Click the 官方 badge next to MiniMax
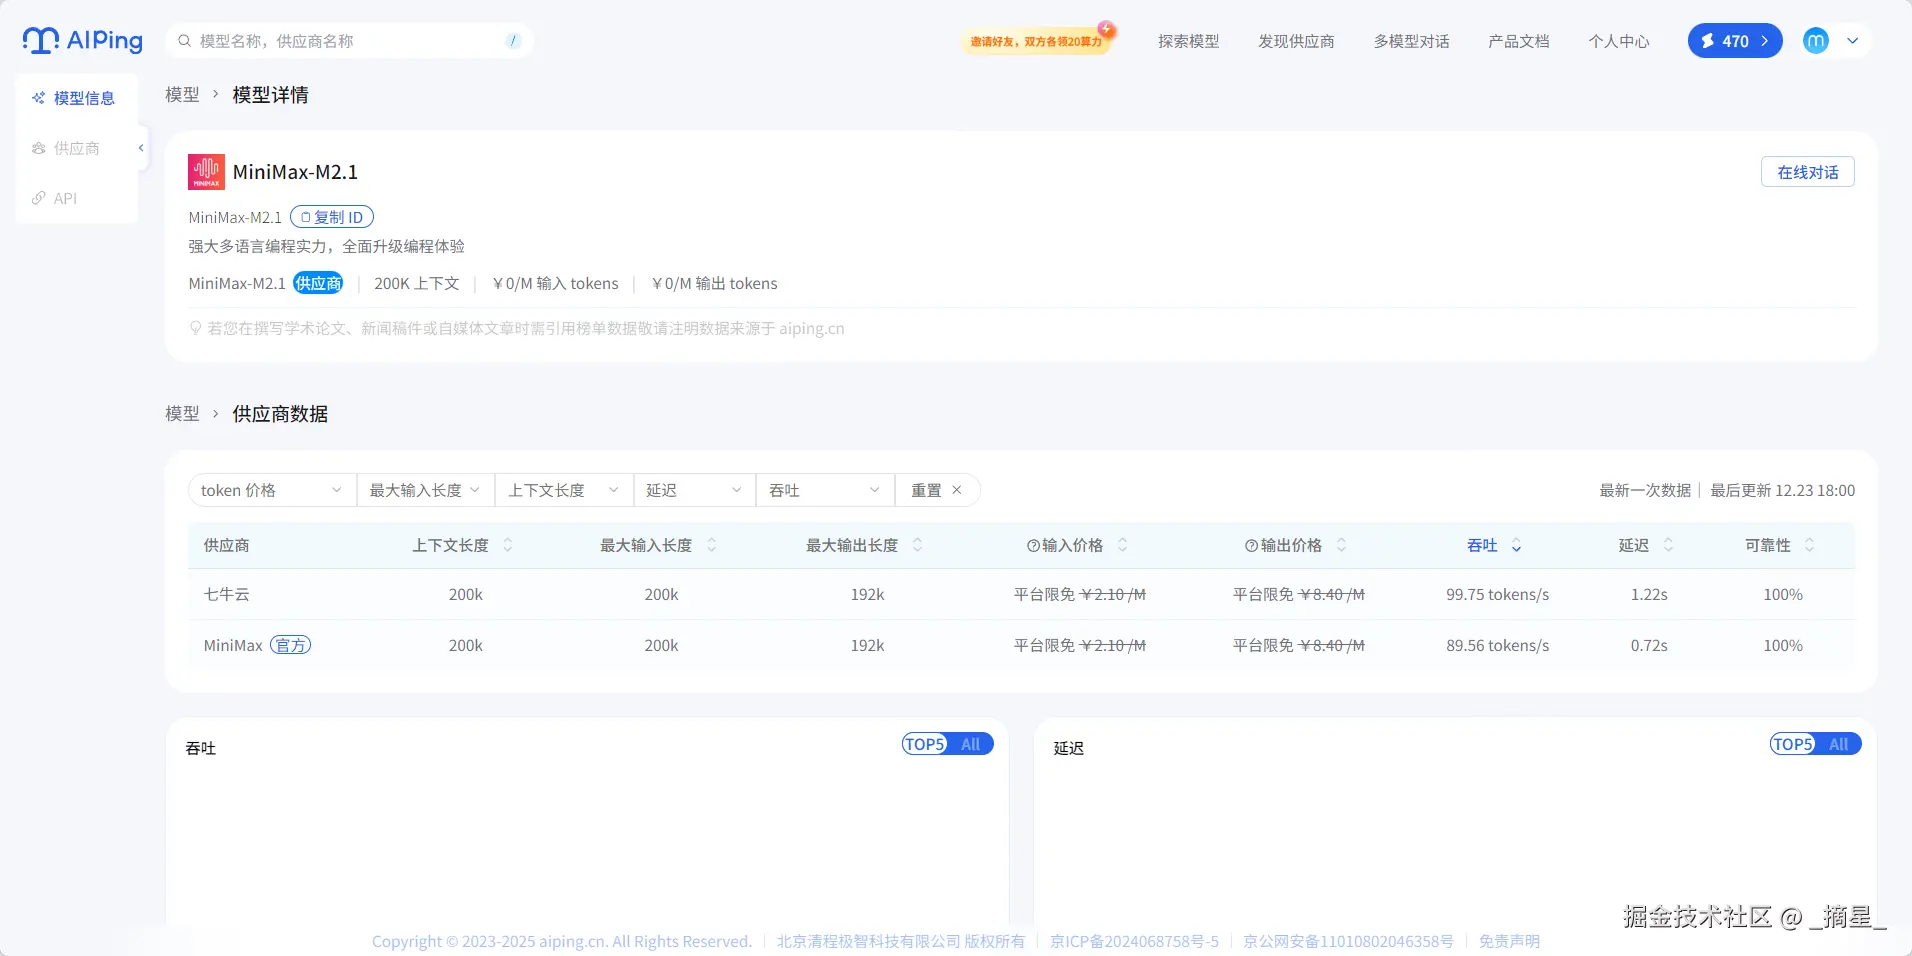 point(290,645)
